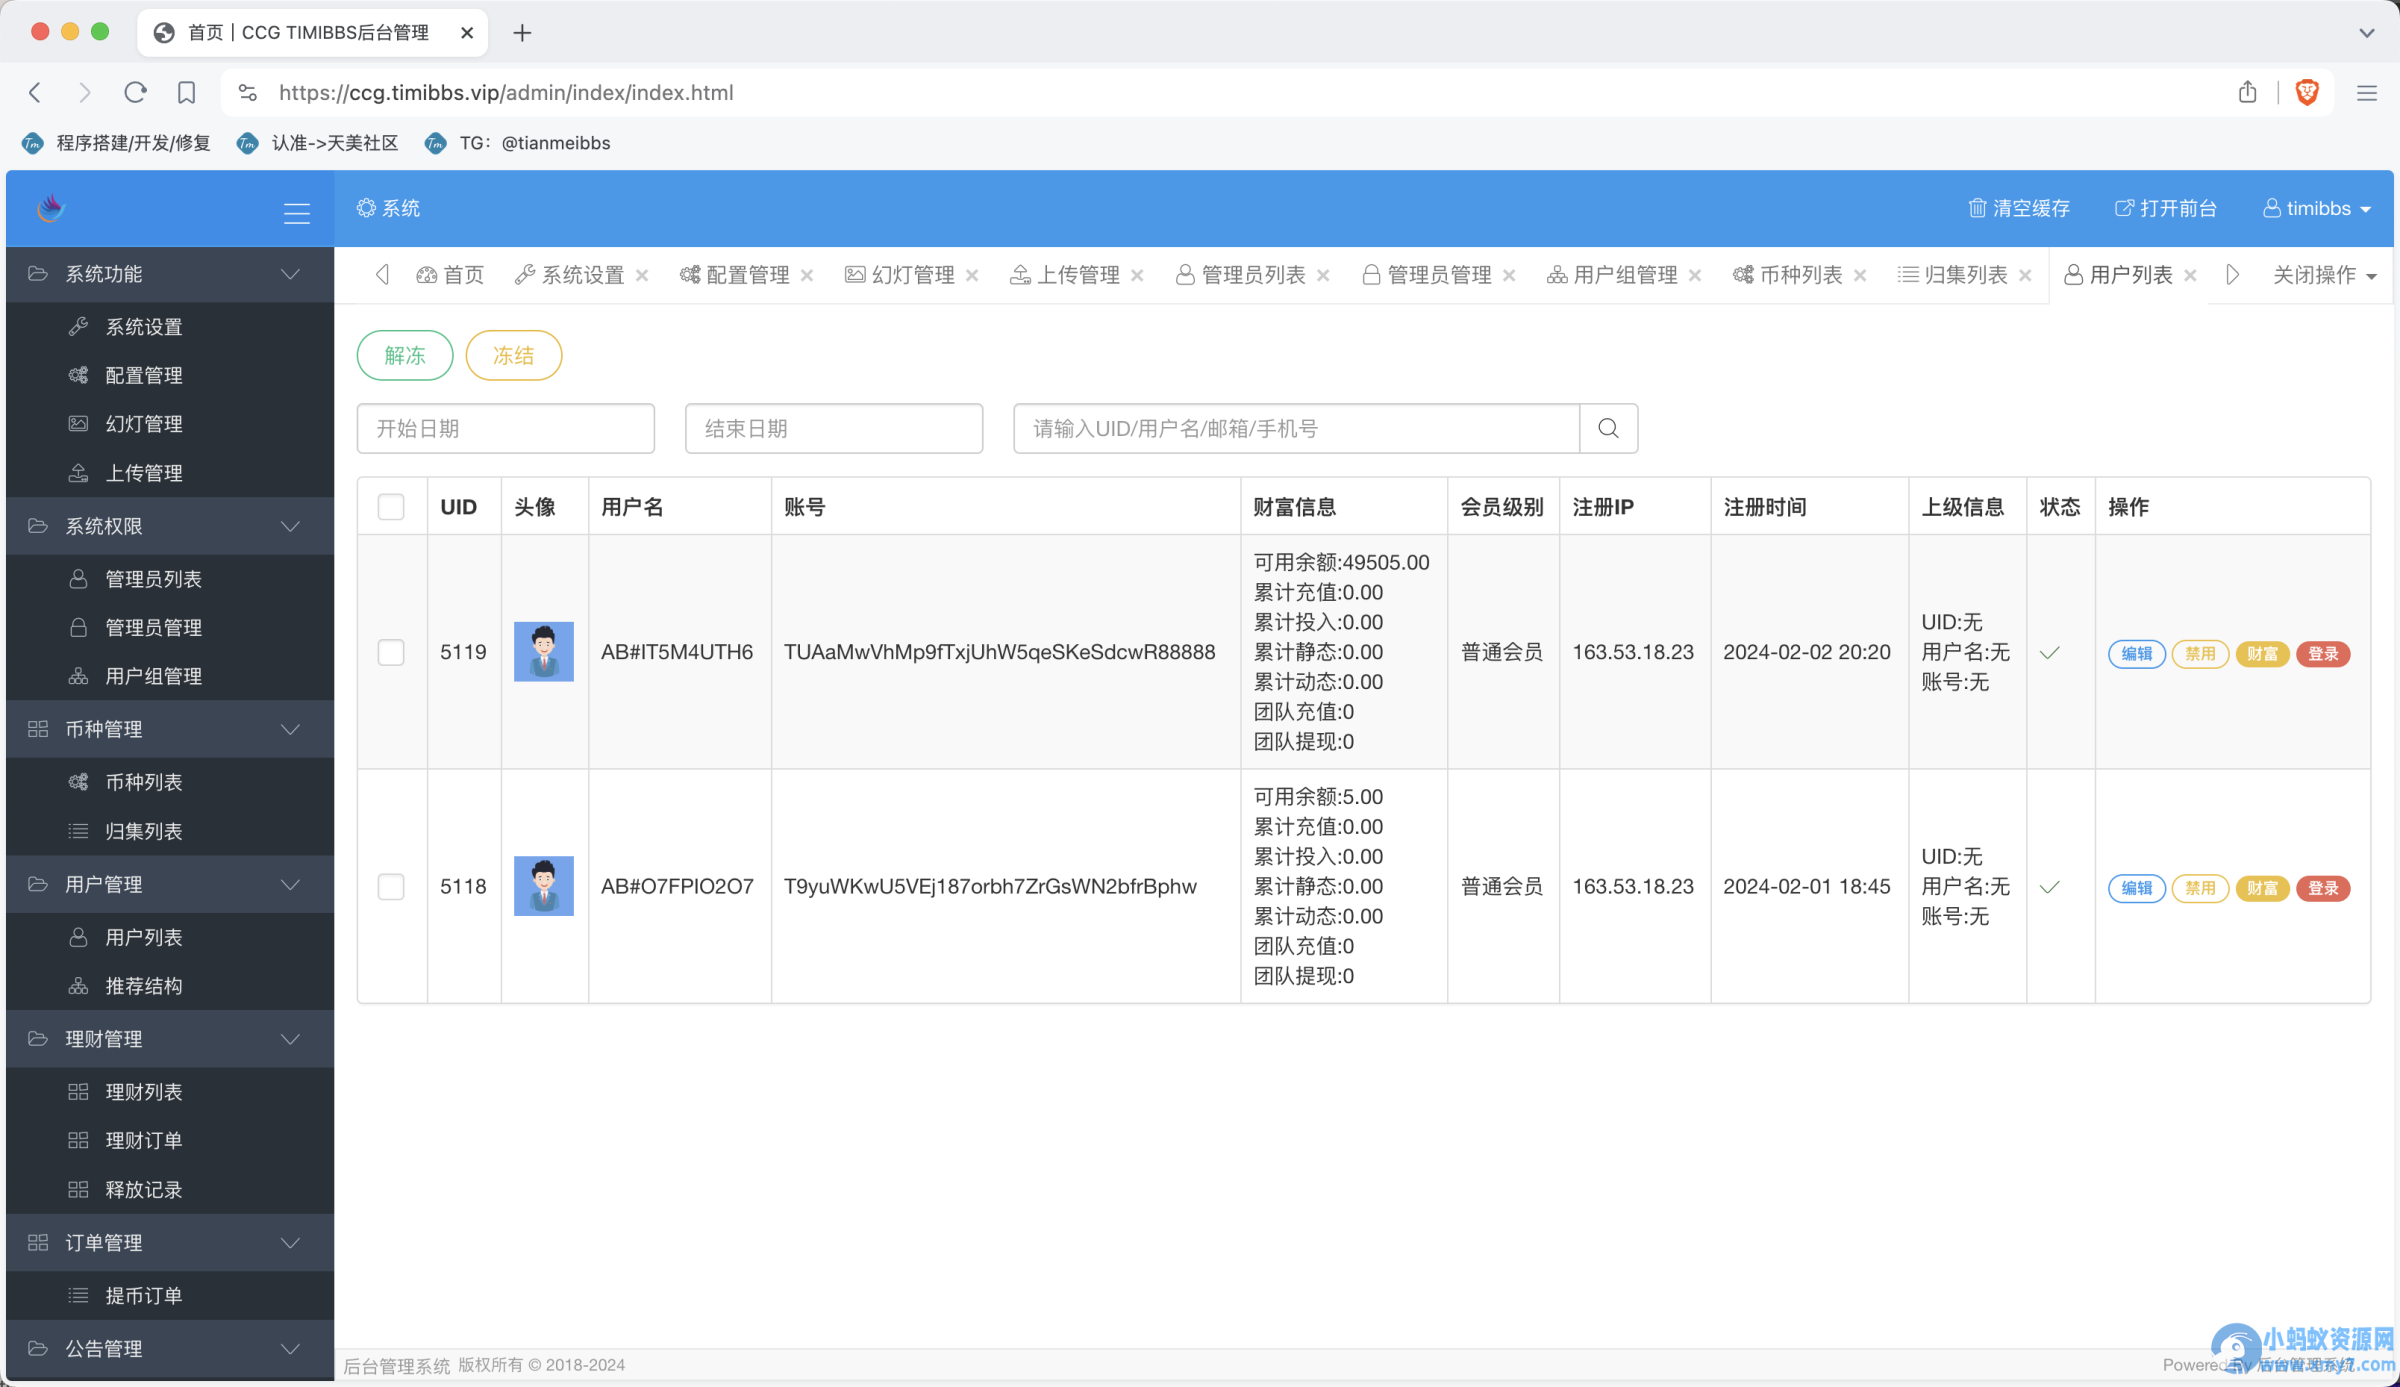
Task: Close the 币种列表 tab
Action: click(1860, 275)
